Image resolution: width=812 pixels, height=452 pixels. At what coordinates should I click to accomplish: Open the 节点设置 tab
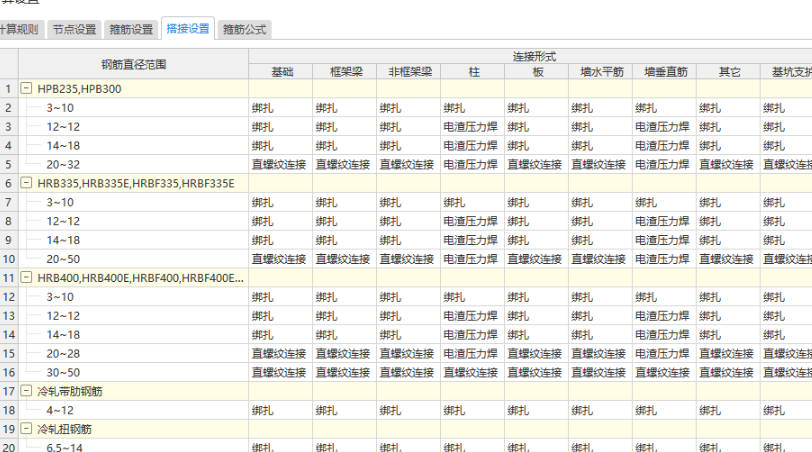[75, 30]
